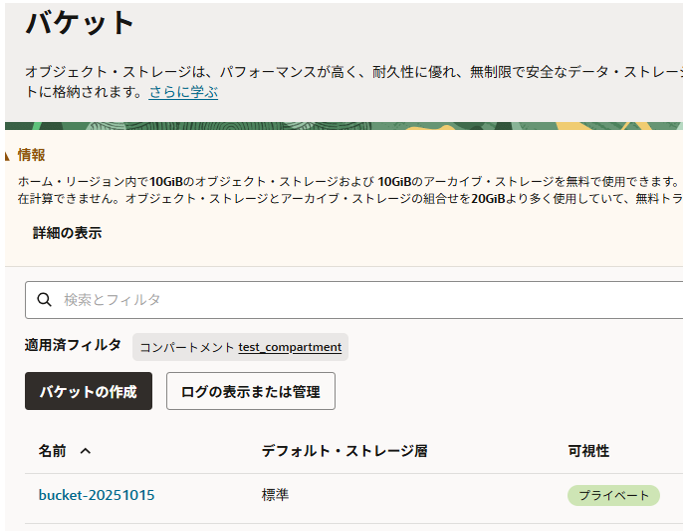Click the プライベート visibility badge
The image size is (687, 532).
[613, 495]
